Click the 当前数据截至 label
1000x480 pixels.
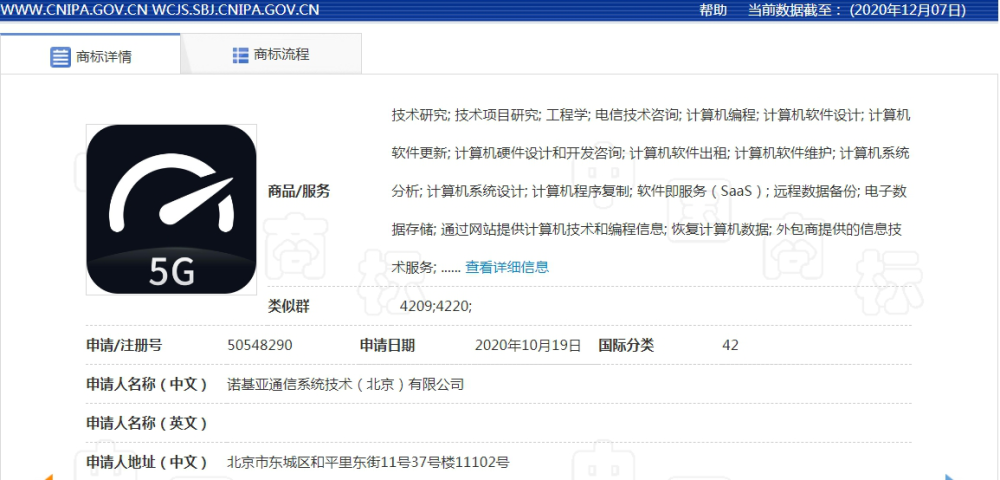click(795, 10)
